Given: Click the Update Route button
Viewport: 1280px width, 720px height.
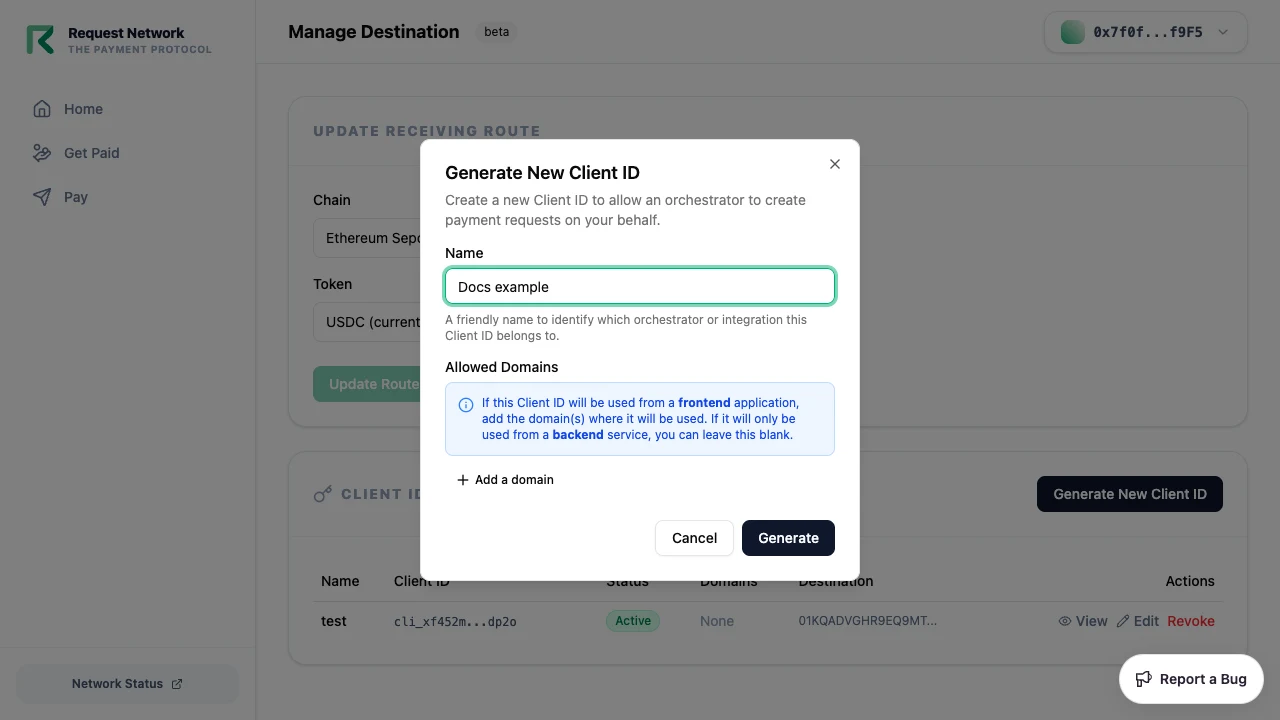Looking at the screenshot, I should point(367,384).
